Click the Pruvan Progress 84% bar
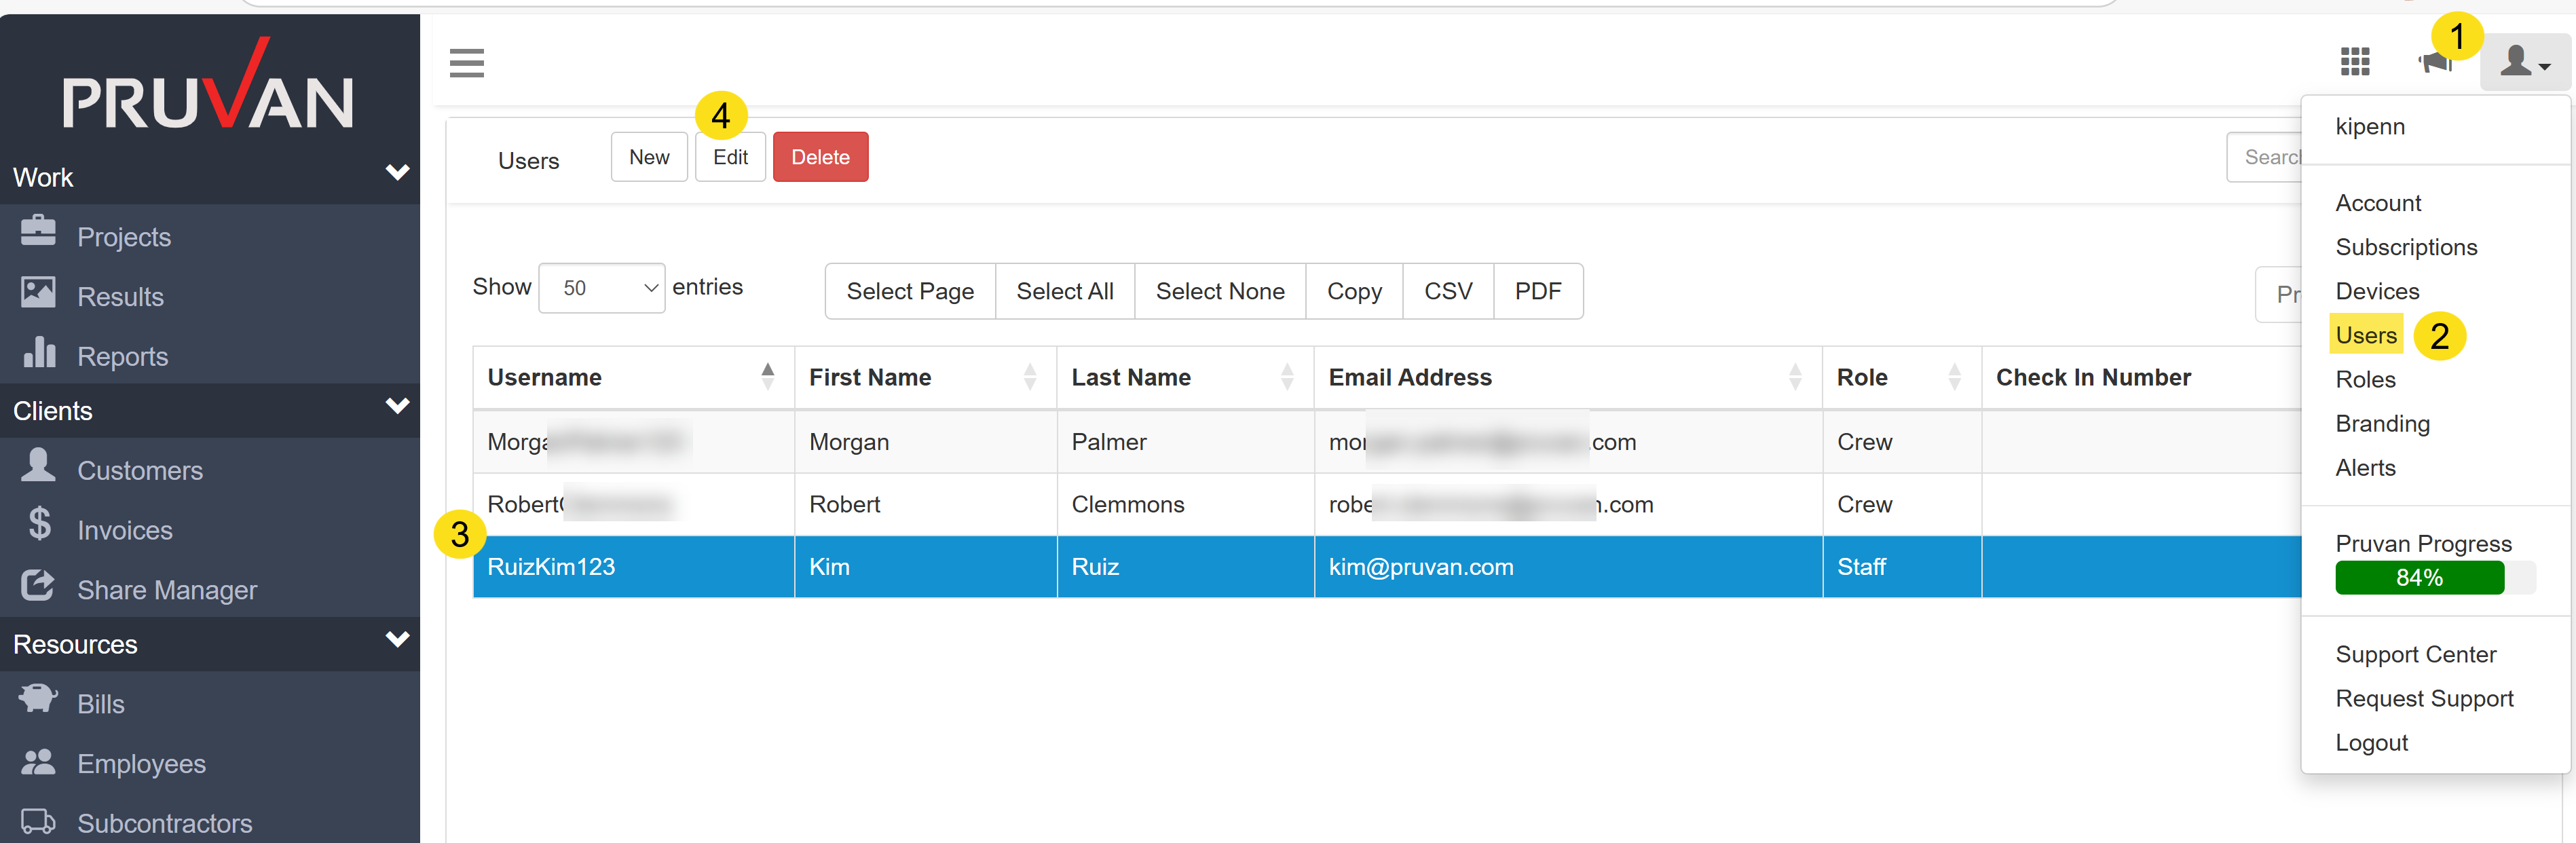The width and height of the screenshot is (2576, 843). click(x=2418, y=577)
